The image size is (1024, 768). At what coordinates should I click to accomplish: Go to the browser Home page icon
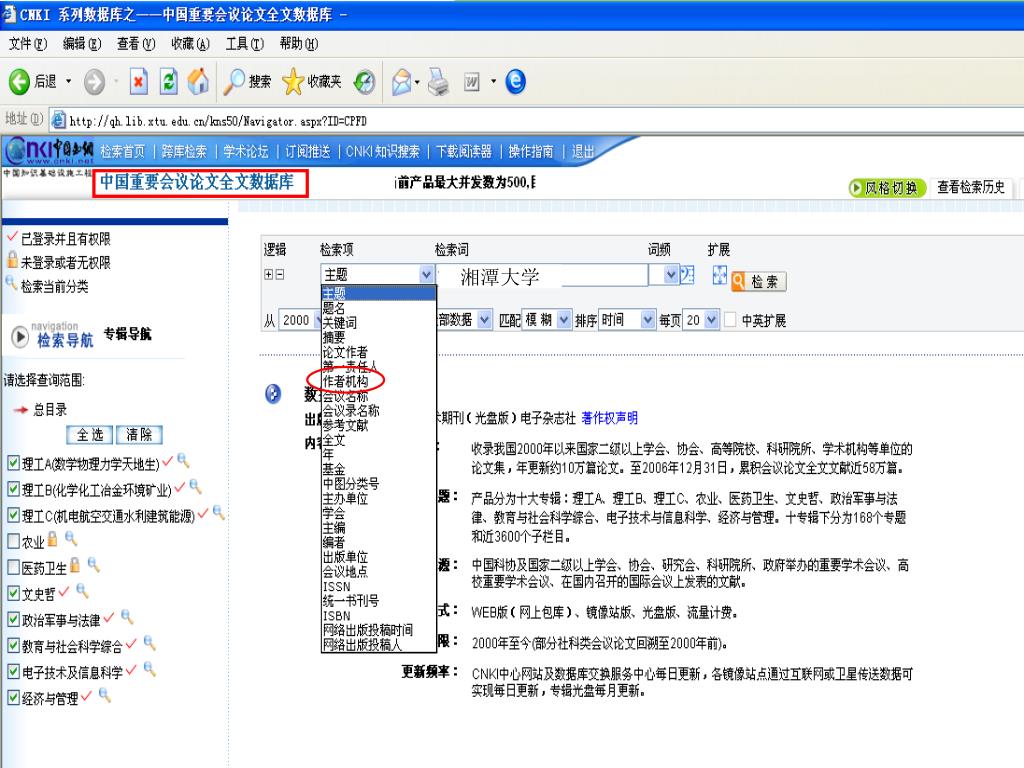pyautogui.click(x=199, y=82)
